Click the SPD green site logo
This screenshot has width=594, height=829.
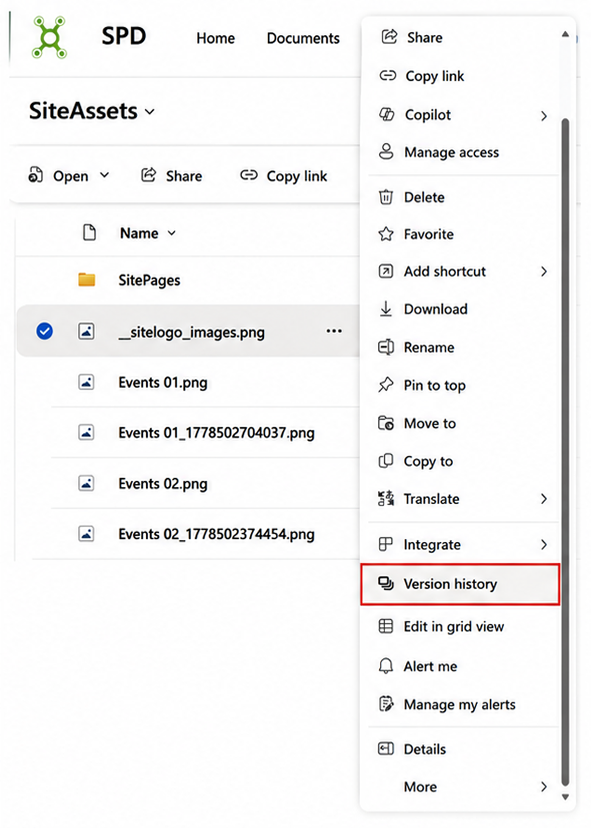49,37
